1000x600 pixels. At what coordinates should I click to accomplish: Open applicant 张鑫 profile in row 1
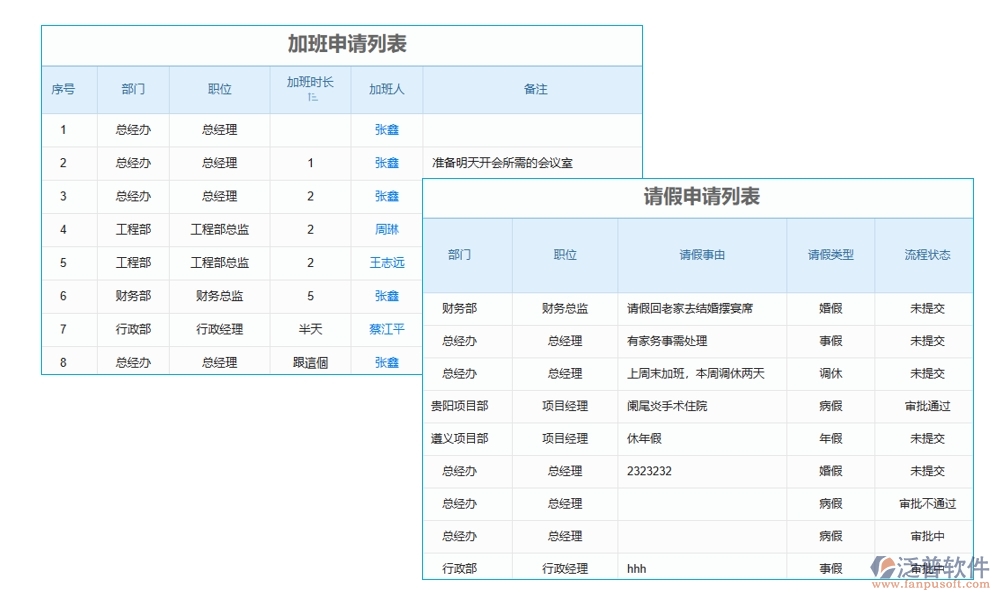tap(386, 129)
